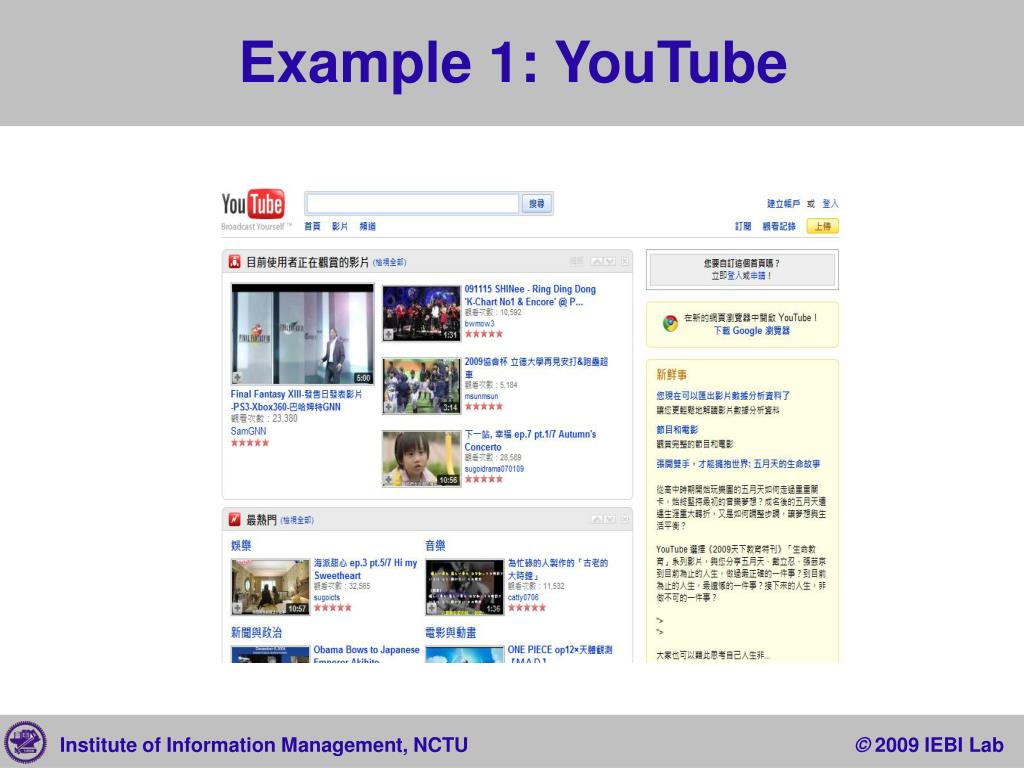Add Hi my Sweetheart video to queue
The height and width of the screenshot is (768, 1024).
pyautogui.click(x=238, y=608)
